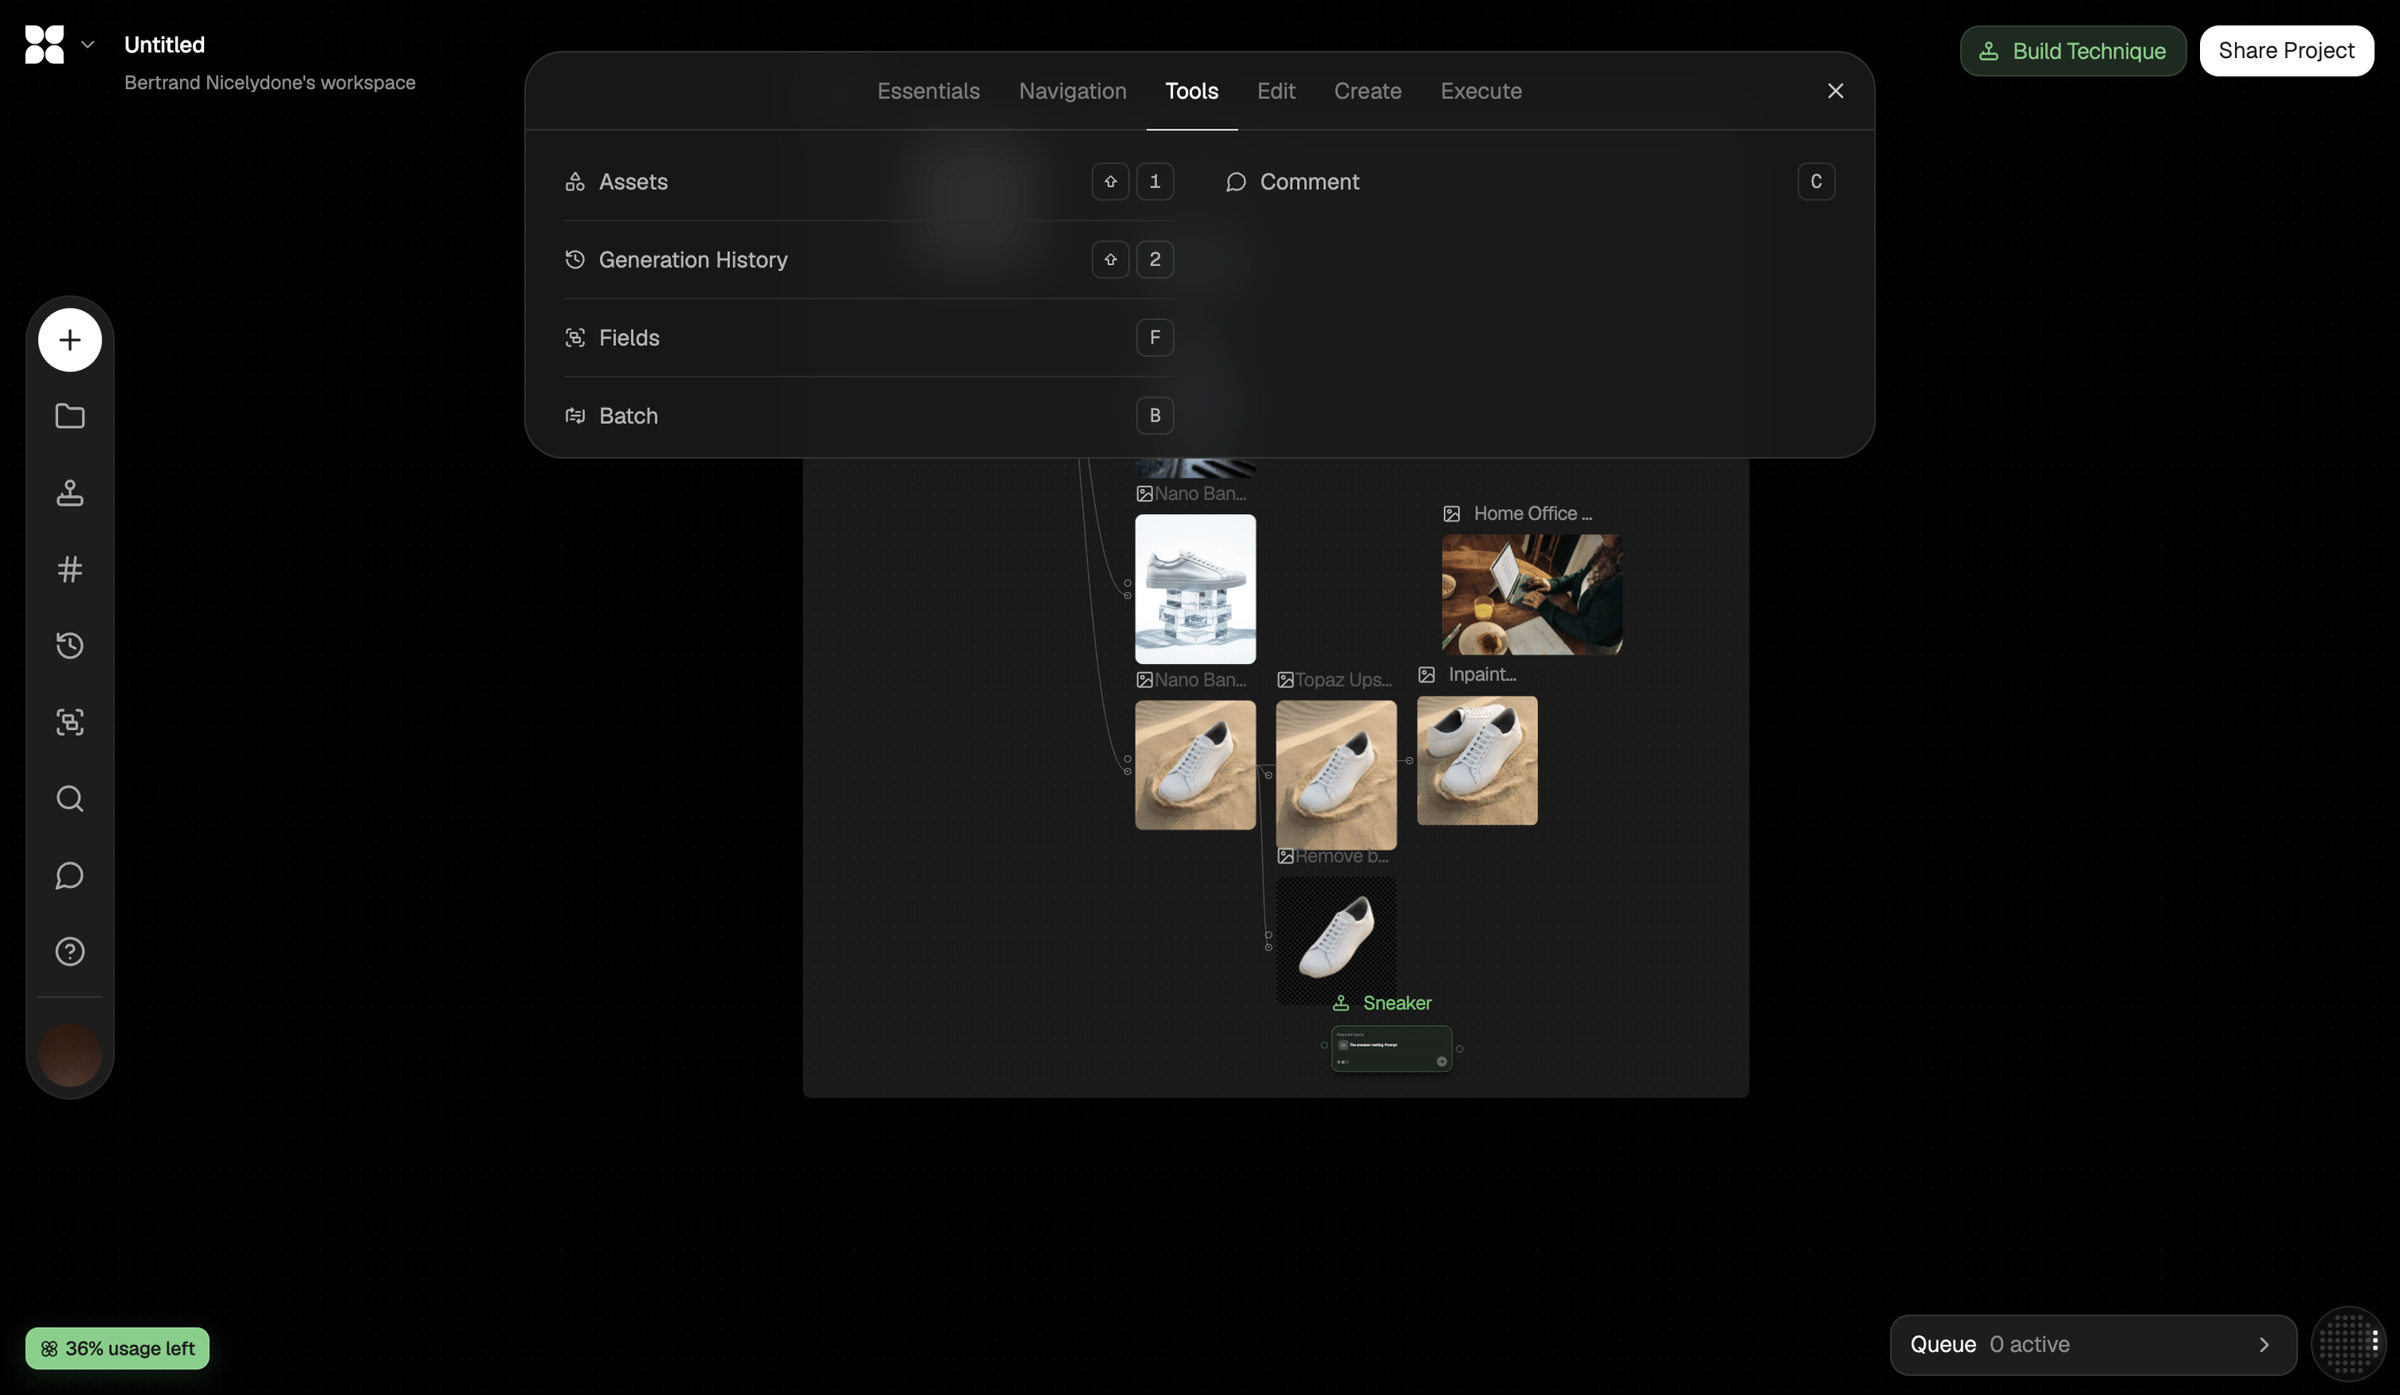Click the Build Technique button
Viewport: 2400px width, 1395px height.
(2073, 51)
